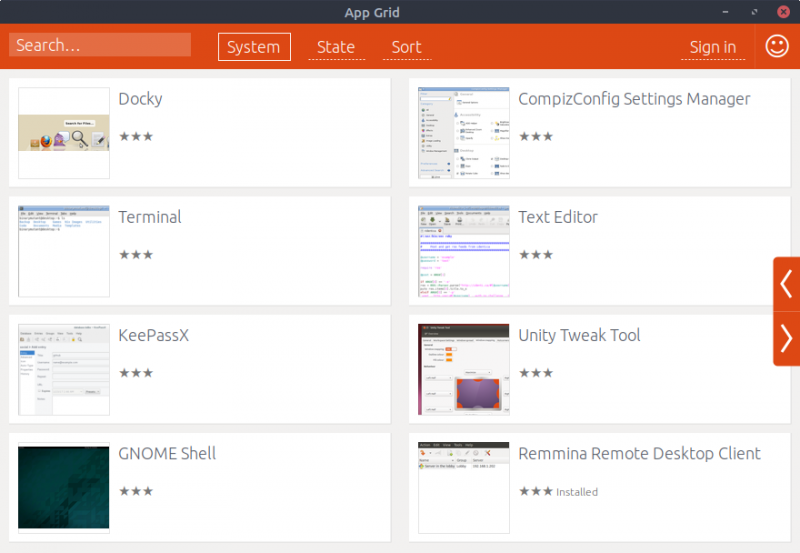Focus the Search input field
The image size is (800, 553).
[x=100, y=45]
